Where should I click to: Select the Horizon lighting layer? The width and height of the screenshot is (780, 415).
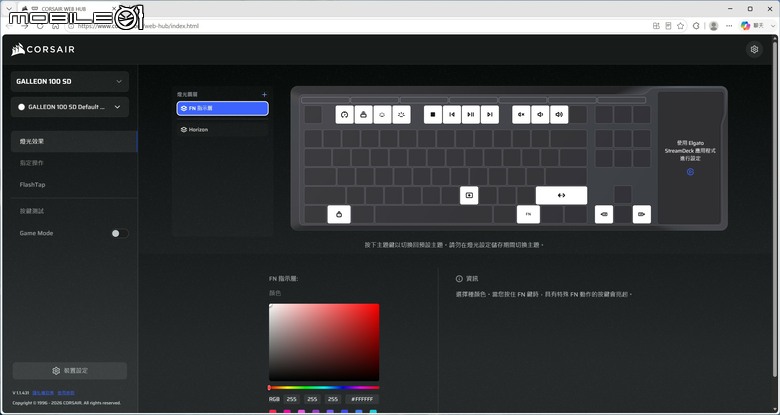(222, 129)
